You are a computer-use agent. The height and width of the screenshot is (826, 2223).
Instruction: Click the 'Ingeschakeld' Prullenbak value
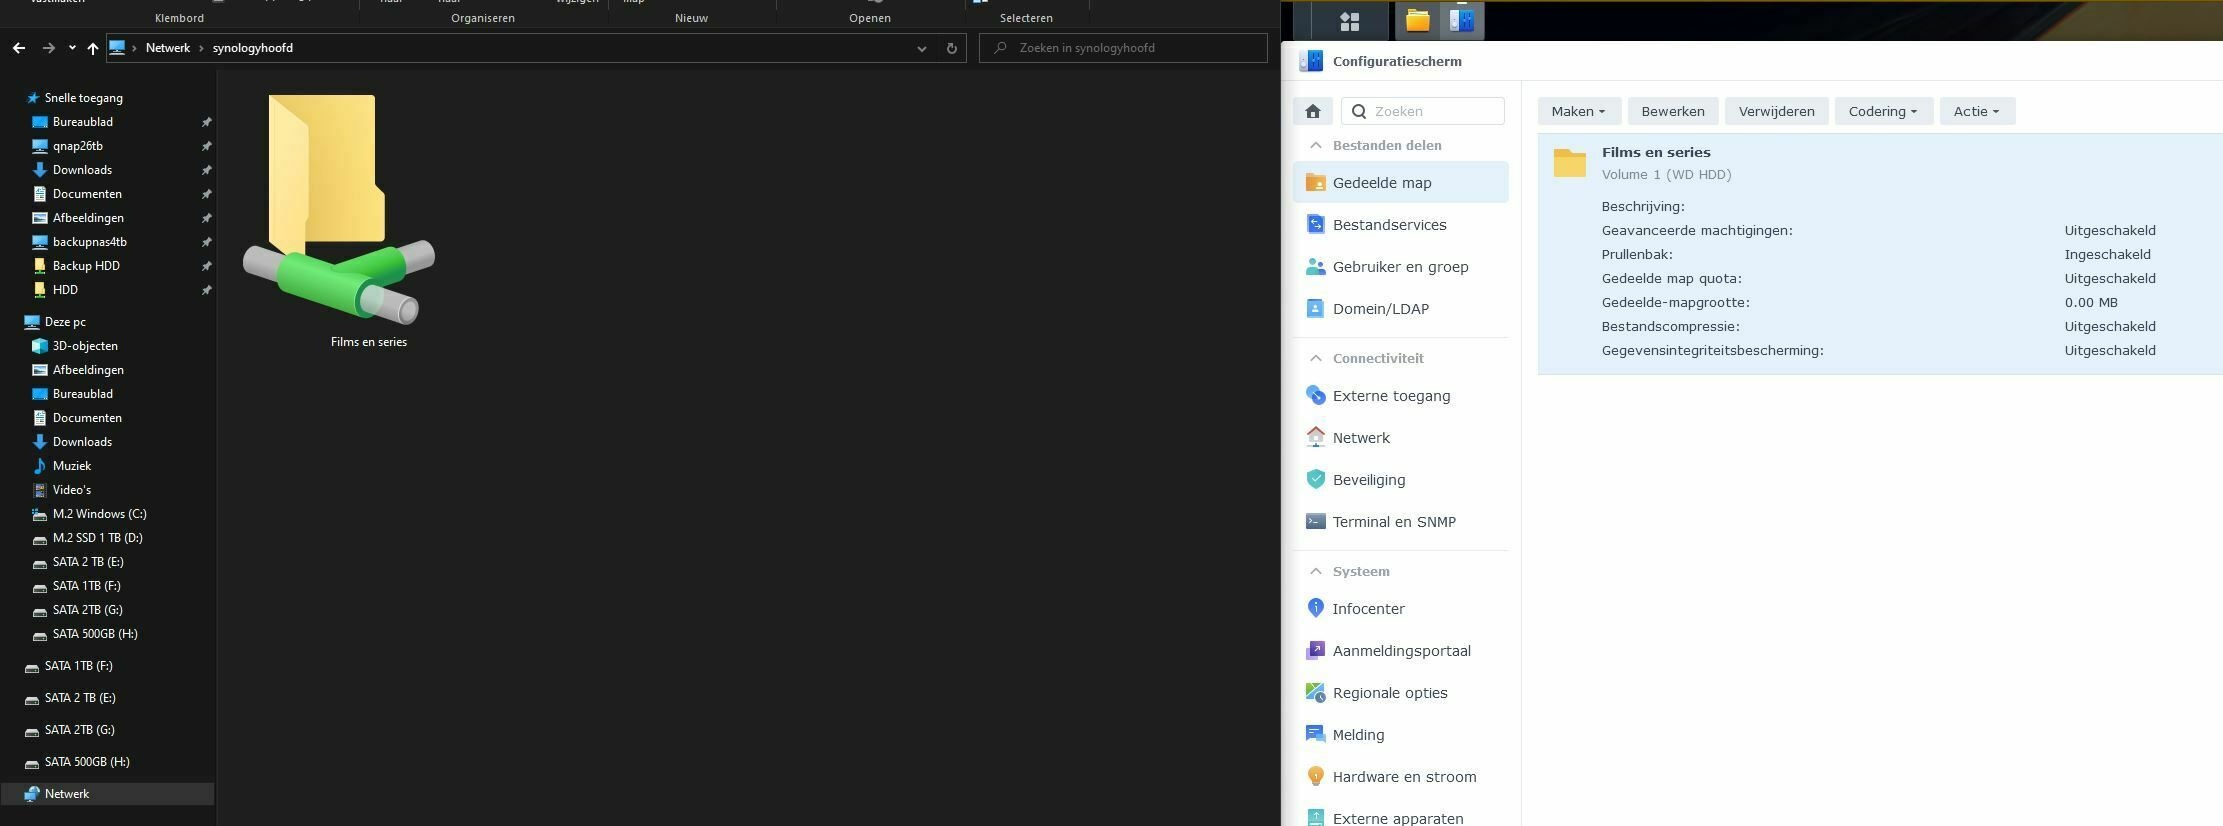tap(2108, 255)
